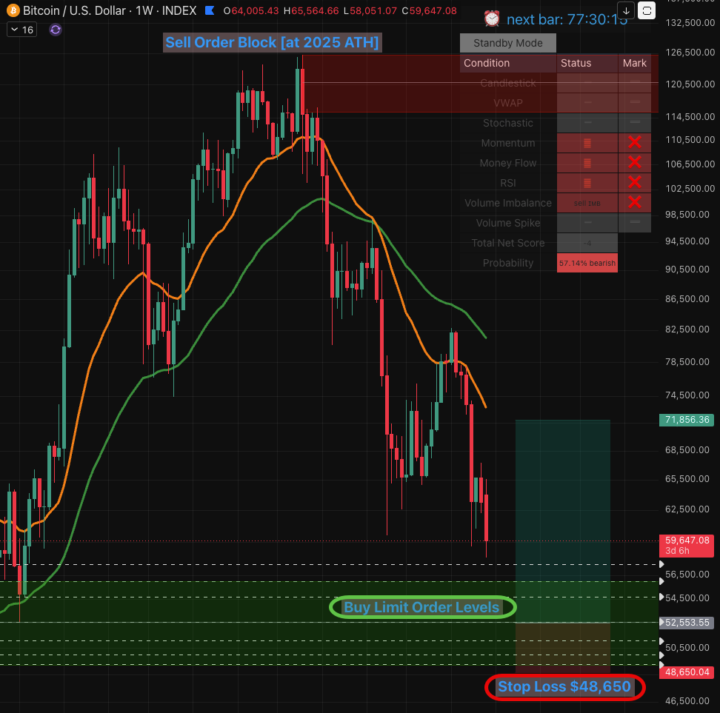The height and width of the screenshot is (713, 720).
Task: Click the blue flag icon beside INDEX
Action: pyautogui.click(x=210, y=10)
